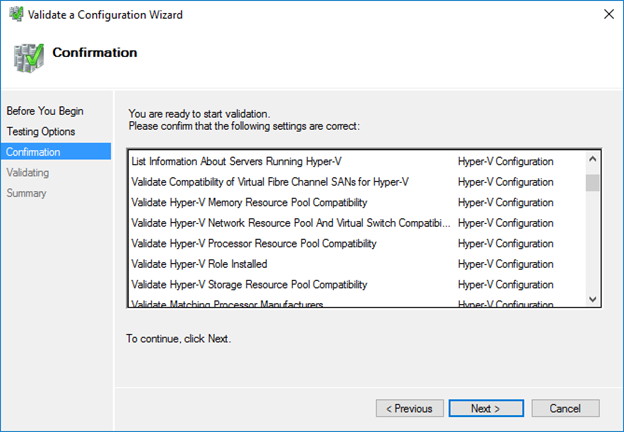The image size is (624, 432).
Task: Open the Testing Options step
Action: pos(41,132)
